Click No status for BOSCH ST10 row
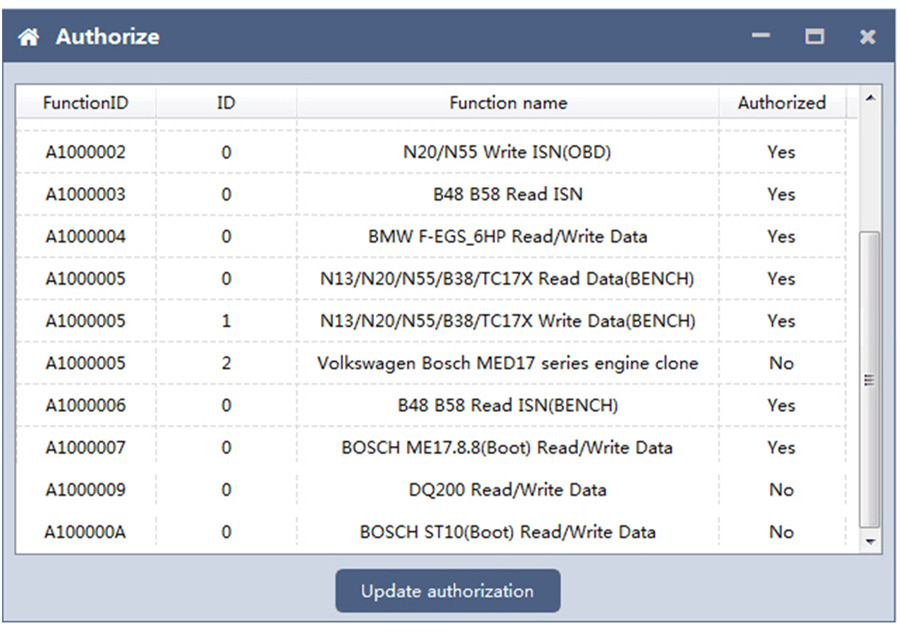 (x=781, y=532)
